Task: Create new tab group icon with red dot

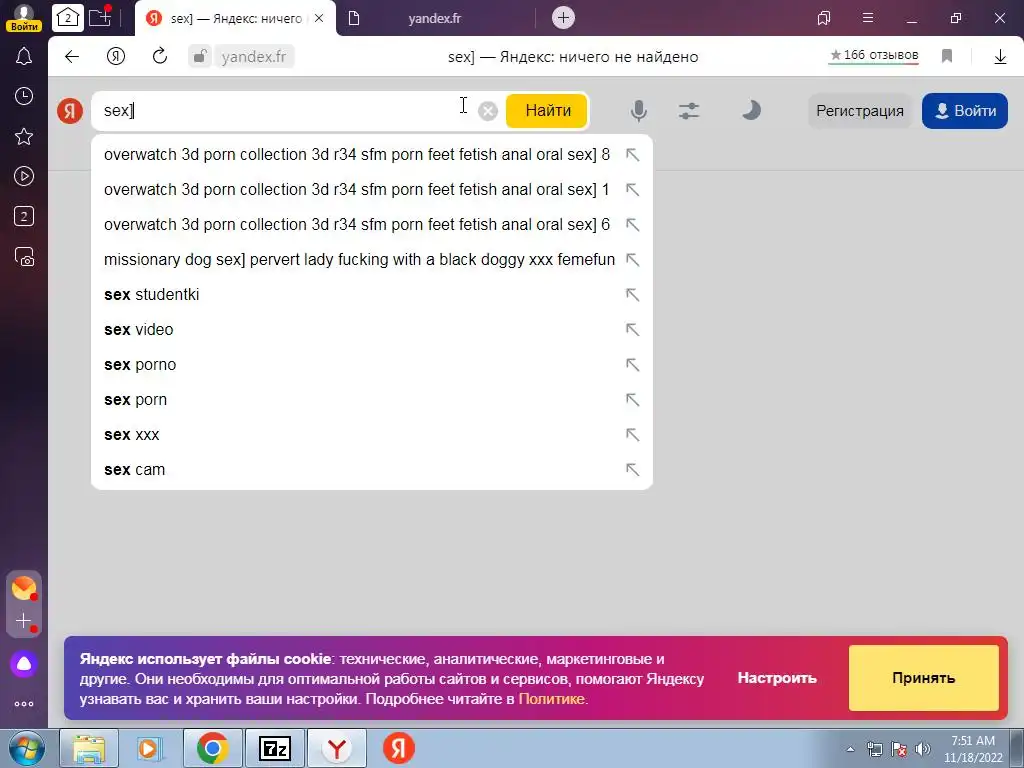Action: [x=100, y=17]
